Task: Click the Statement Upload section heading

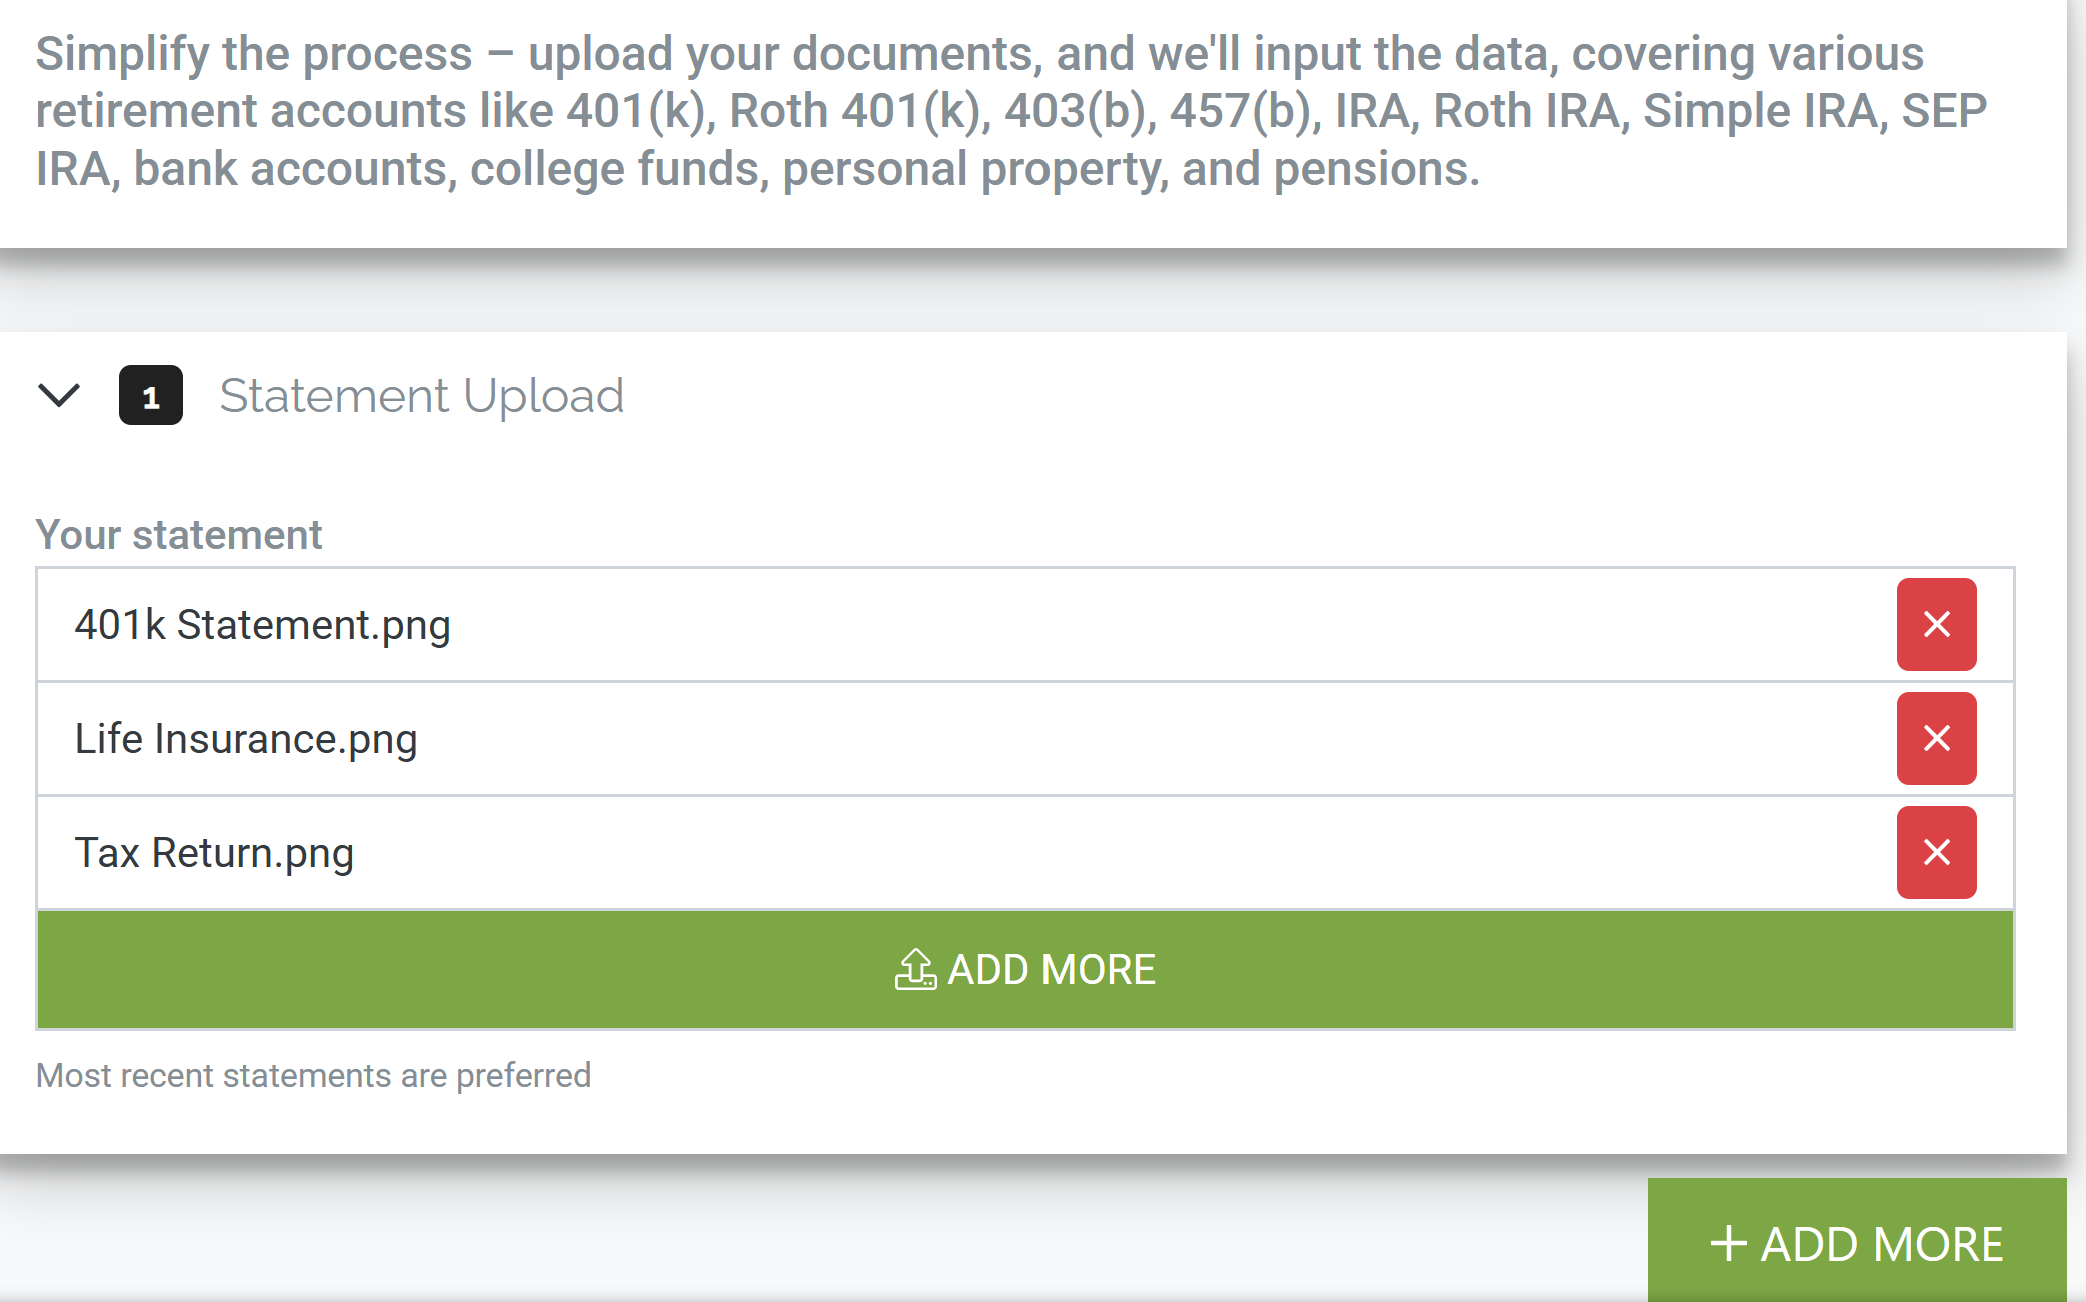Action: [421, 395]
